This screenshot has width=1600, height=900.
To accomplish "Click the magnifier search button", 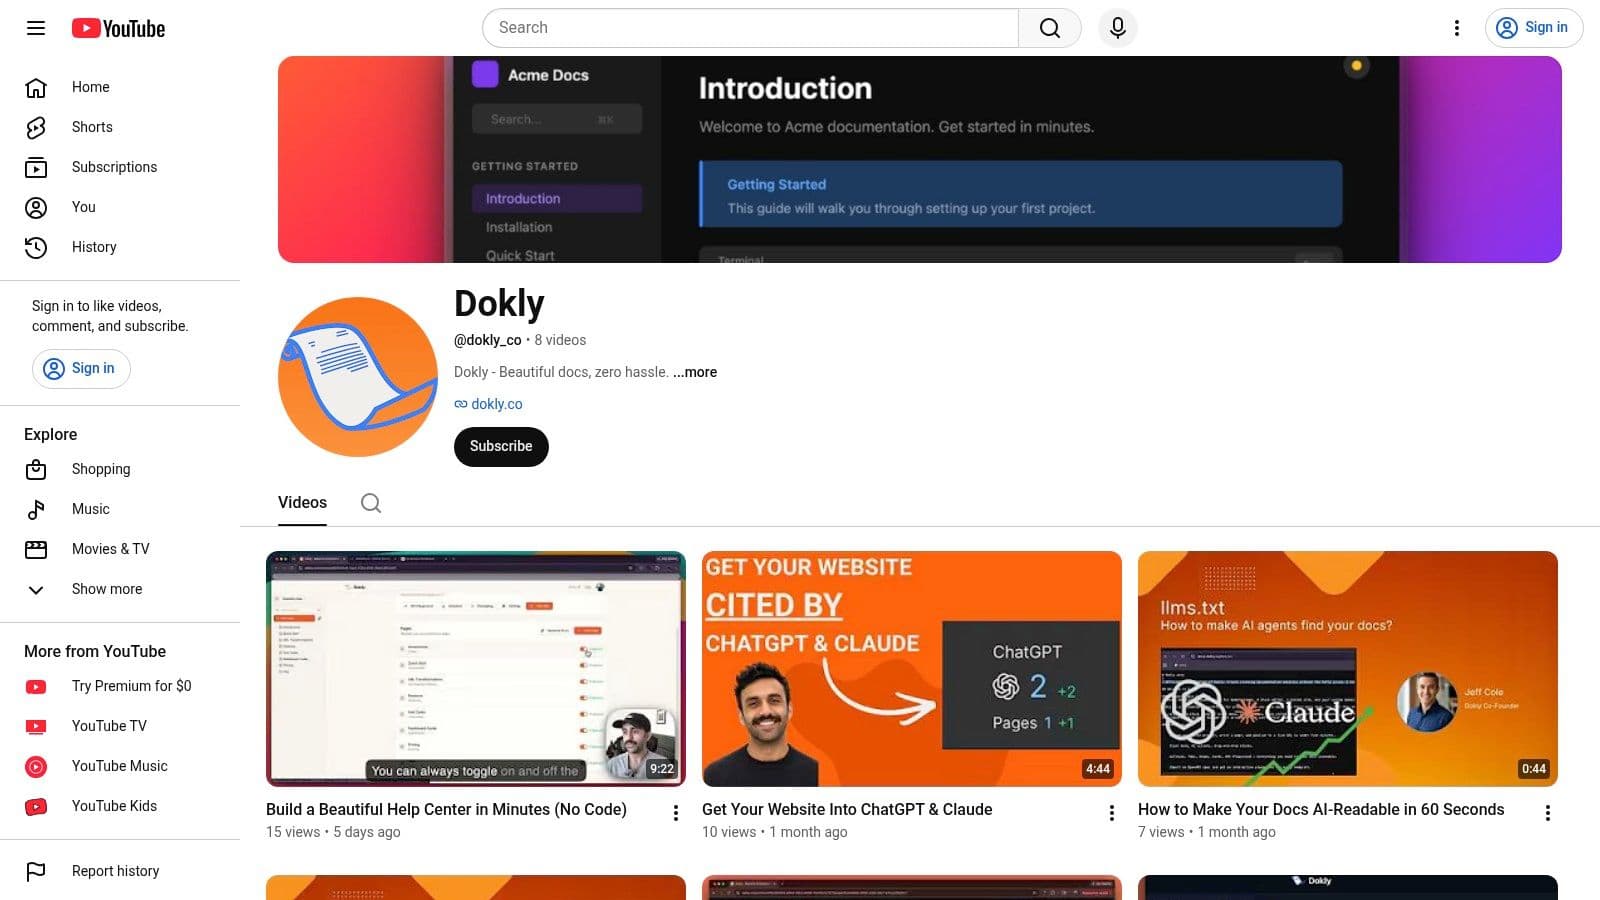I will coord(1049,28).
